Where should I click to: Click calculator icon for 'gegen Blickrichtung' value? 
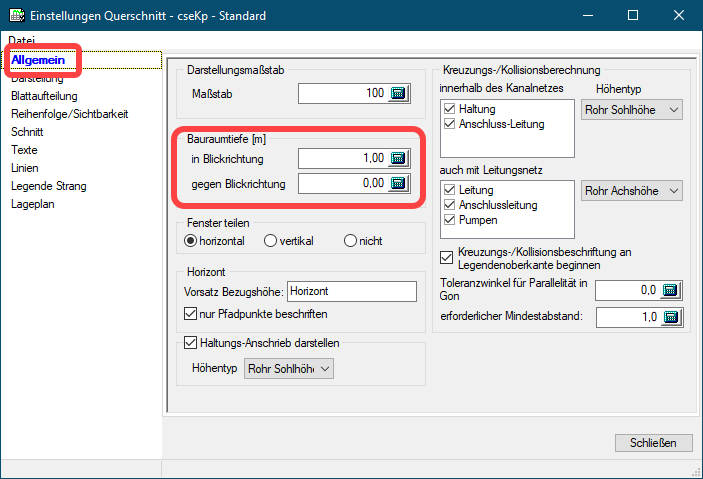click(x=399, y=183)
